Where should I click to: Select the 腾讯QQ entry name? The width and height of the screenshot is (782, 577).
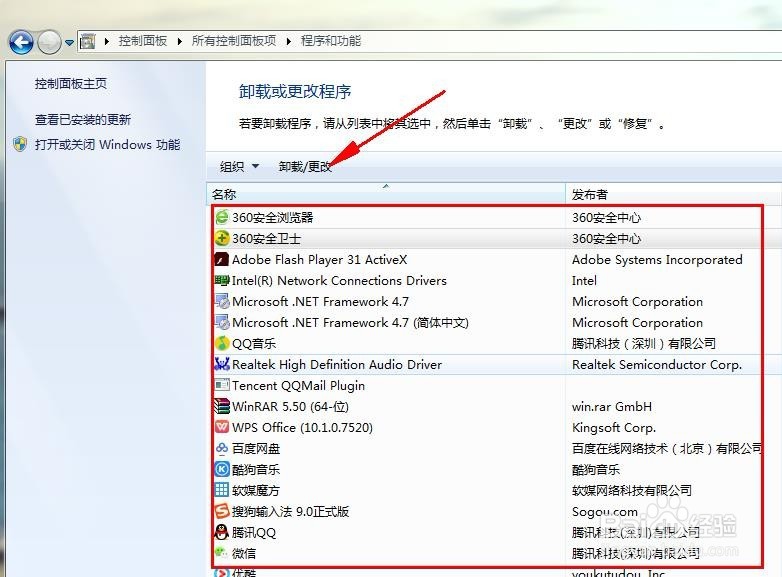point(253,532)
